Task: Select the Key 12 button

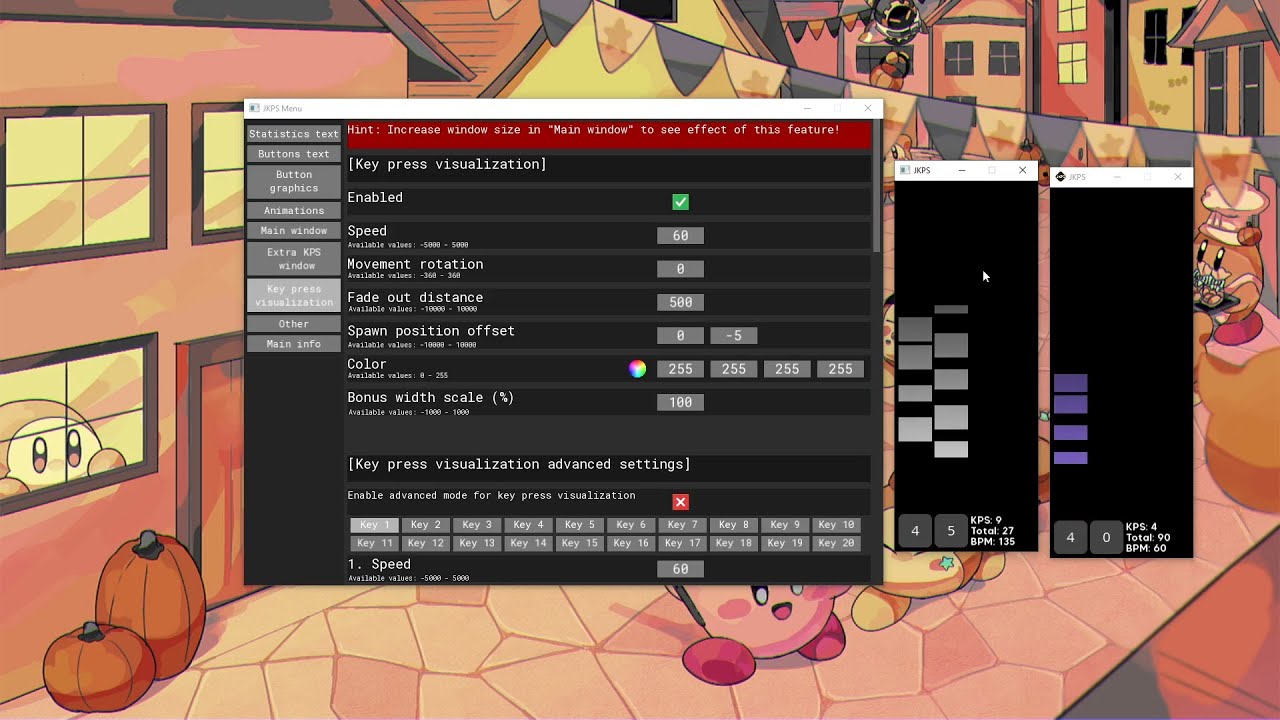Action: tap(425, 543)
